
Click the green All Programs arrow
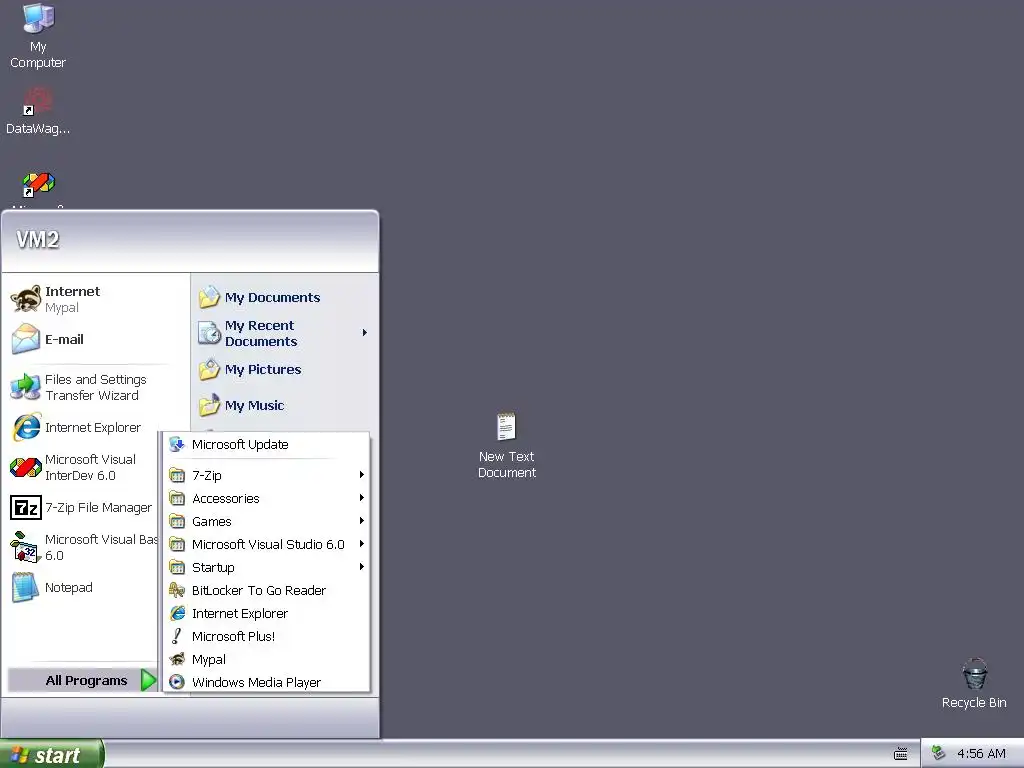(149, 680)
